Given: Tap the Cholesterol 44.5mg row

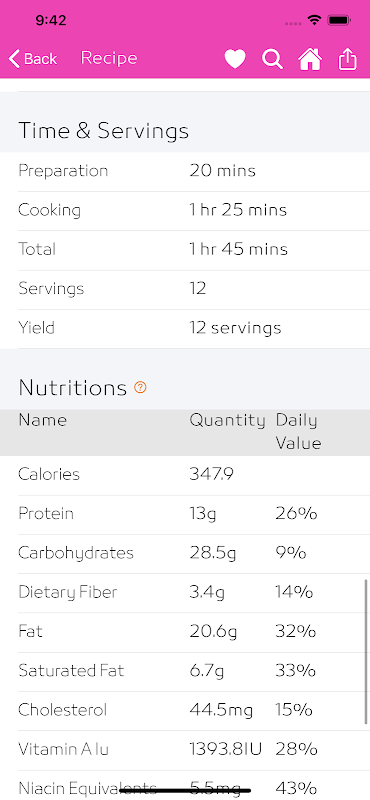Looking at the screenshot, I should (194, 711).
